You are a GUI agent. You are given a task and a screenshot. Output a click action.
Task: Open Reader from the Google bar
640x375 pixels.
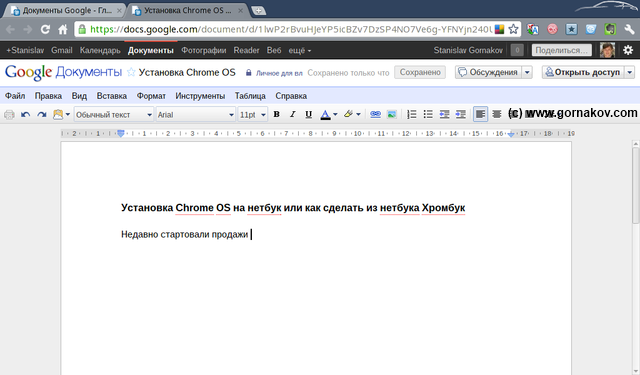[246, 50]
